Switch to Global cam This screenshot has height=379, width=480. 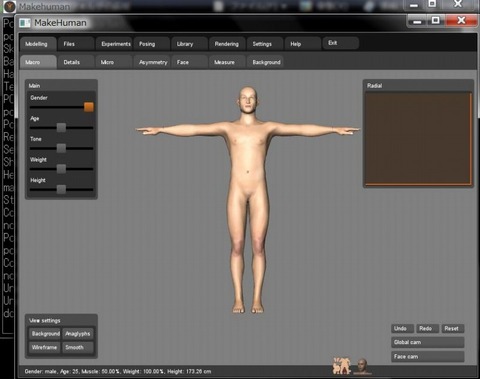pos(428,342)
